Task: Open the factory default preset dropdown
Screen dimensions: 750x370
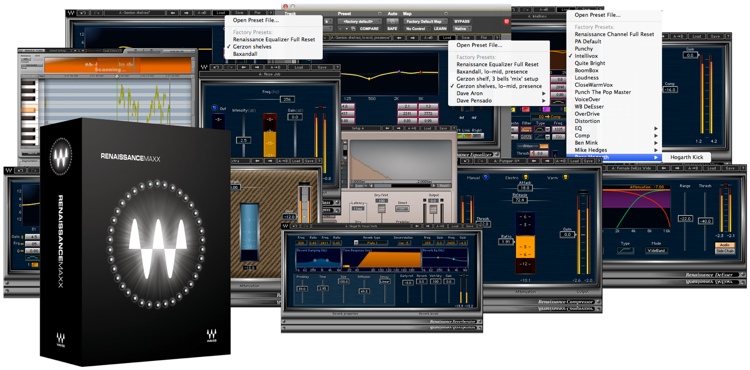Action: coord(360,21)
